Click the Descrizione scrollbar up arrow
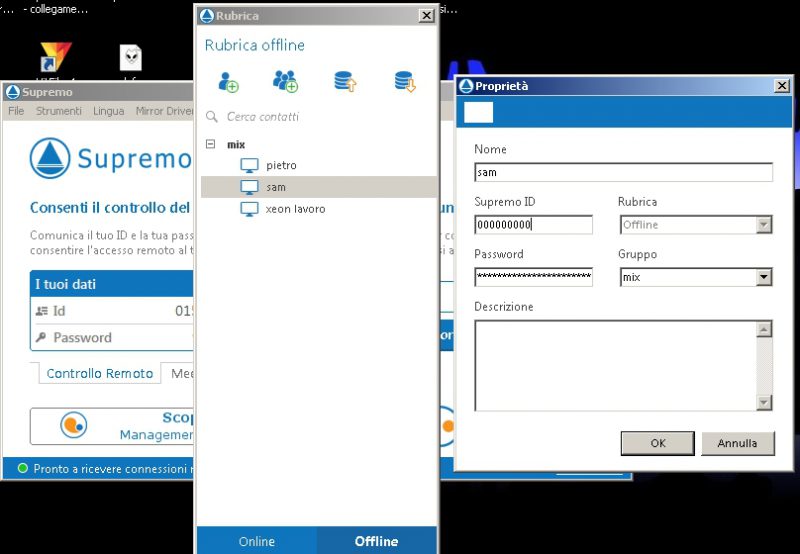800x554 pixels. point(764,330)
